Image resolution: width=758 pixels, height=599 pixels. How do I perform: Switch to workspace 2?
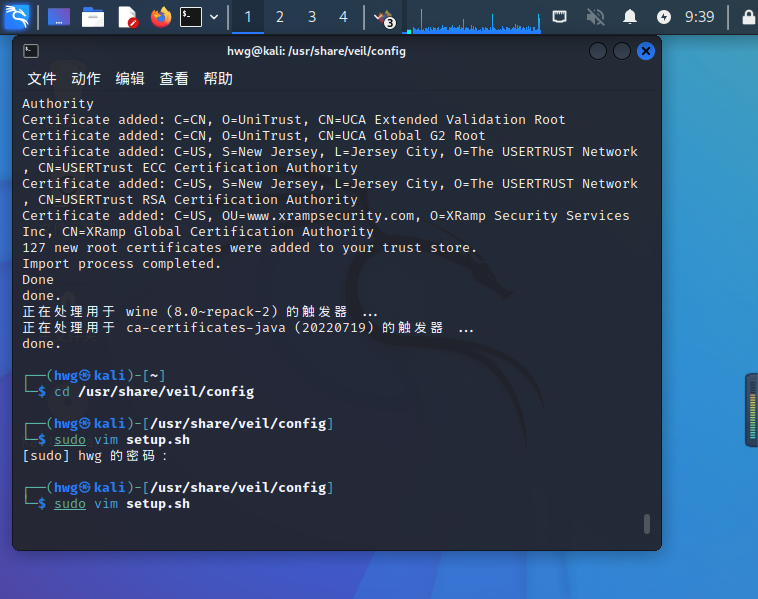point(280,17)
